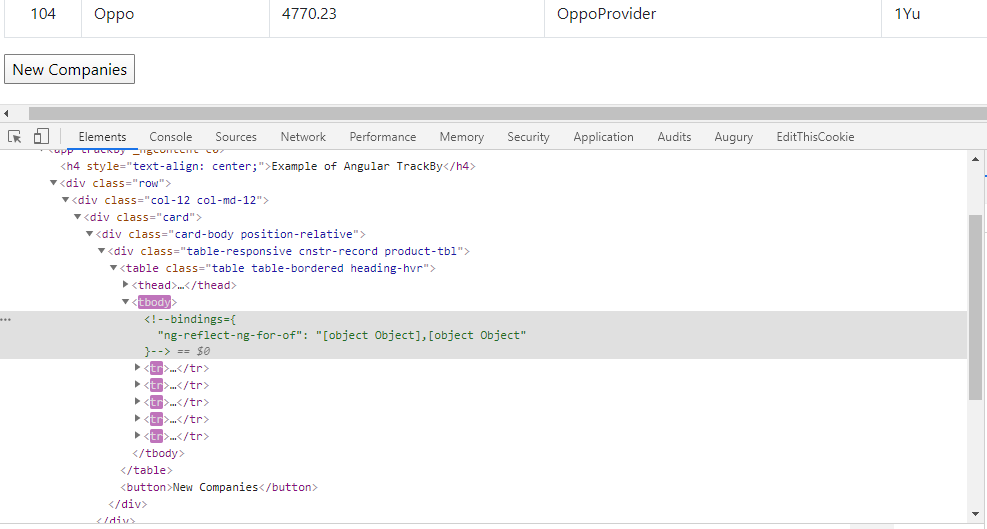Toggle the device toolbar icon
This screenshot has width=987, height=529.
41,137
